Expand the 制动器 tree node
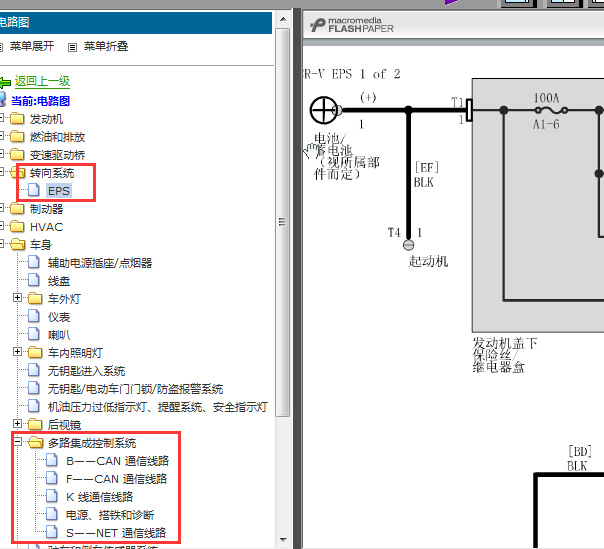Image resolution: width=604 pixels, height=549 pixels. click(2, 208)
